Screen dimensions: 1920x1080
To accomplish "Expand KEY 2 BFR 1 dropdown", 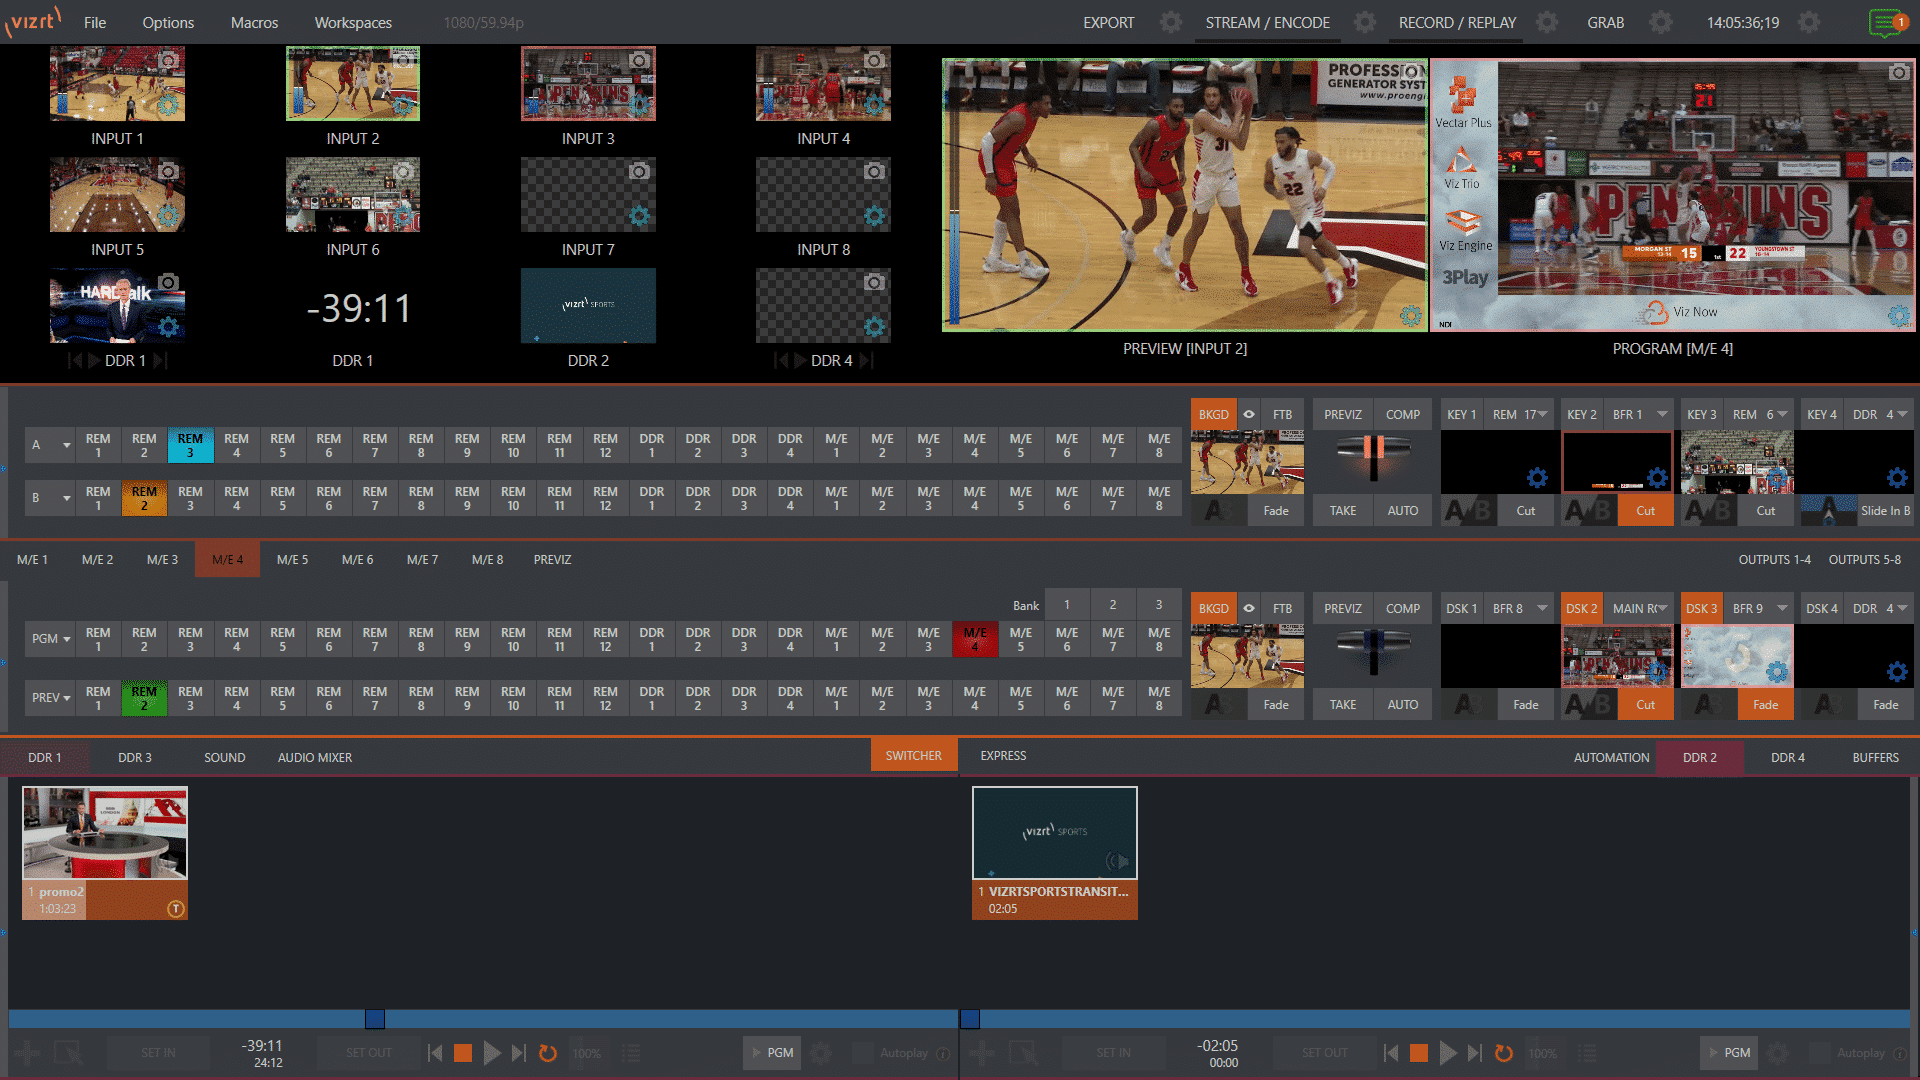I will (1658, 414).
